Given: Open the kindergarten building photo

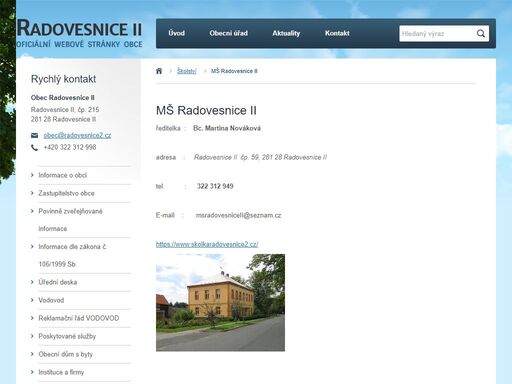Looking at the screenshot, I should pos(220,302).
